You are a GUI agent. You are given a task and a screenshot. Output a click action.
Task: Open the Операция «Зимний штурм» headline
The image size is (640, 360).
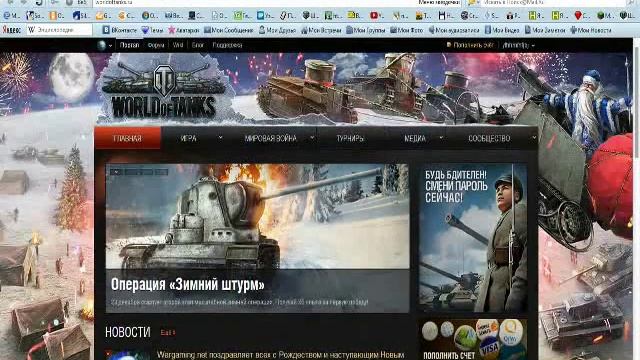coord(188,284)
